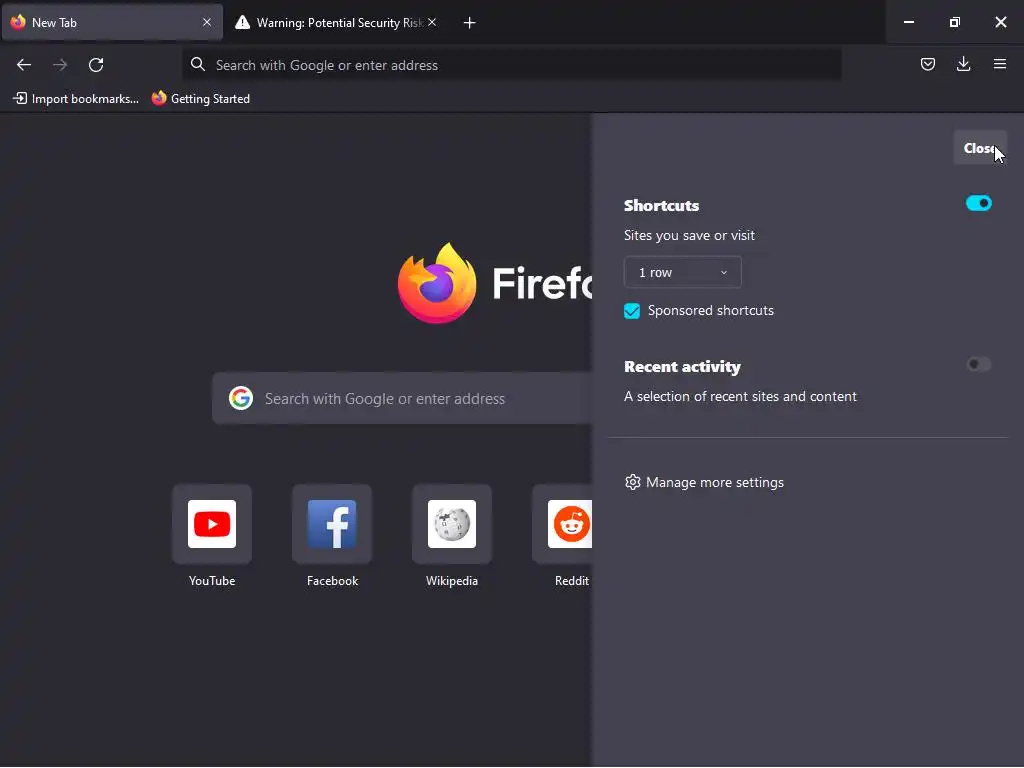Switch to Warning: Potential Security Risk tab

click(x=336, y=22)
